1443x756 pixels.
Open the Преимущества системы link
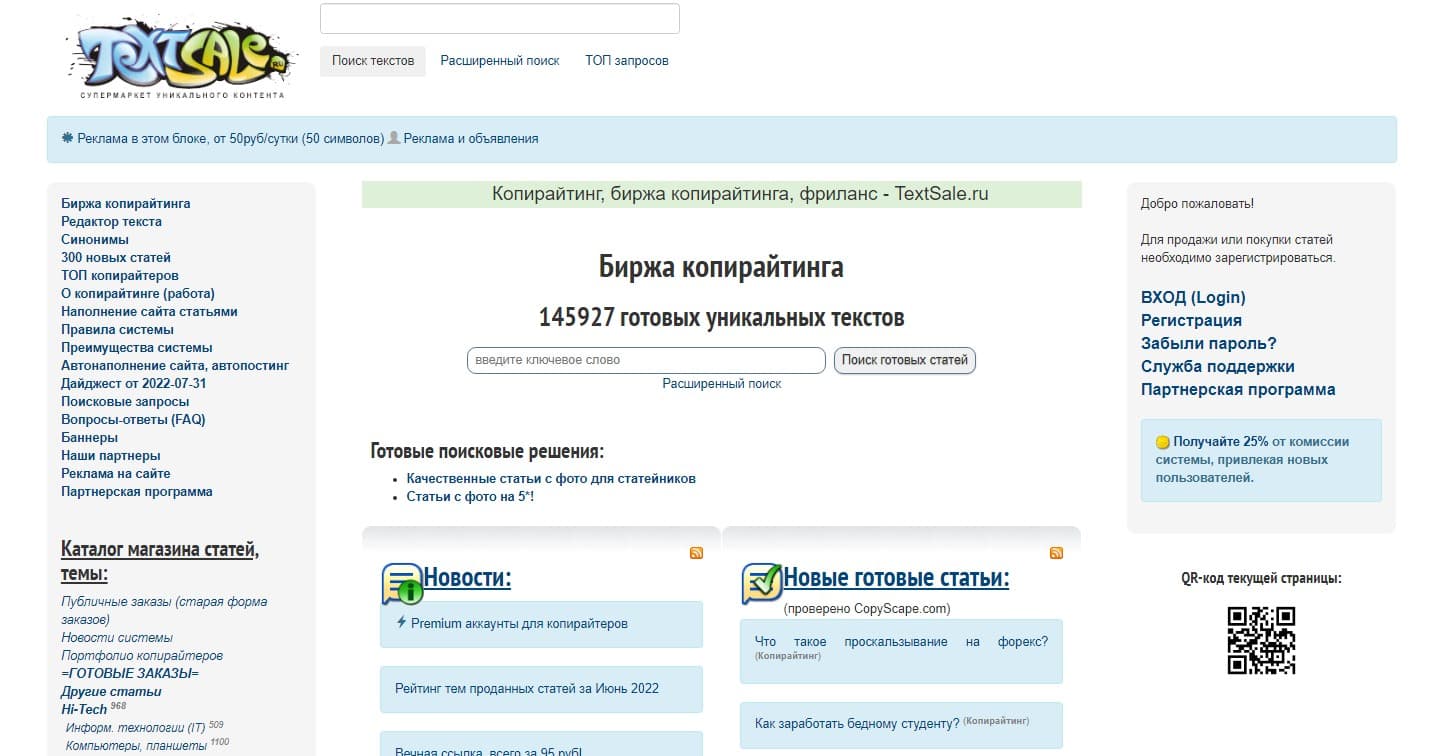[x=137, y=348]
